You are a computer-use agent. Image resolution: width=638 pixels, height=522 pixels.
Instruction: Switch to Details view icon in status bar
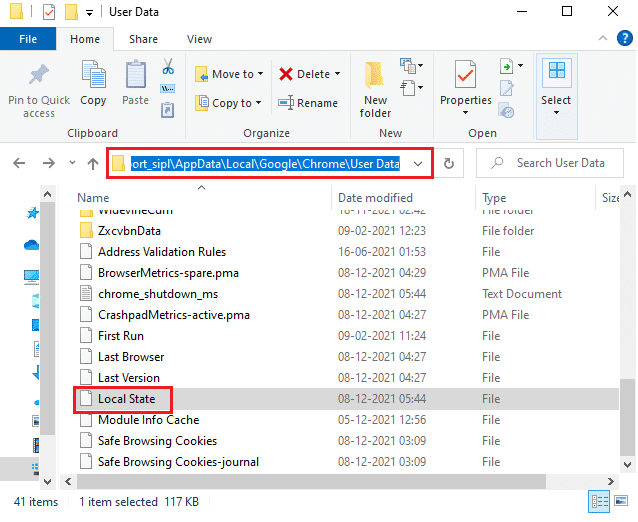click(599, 501)
